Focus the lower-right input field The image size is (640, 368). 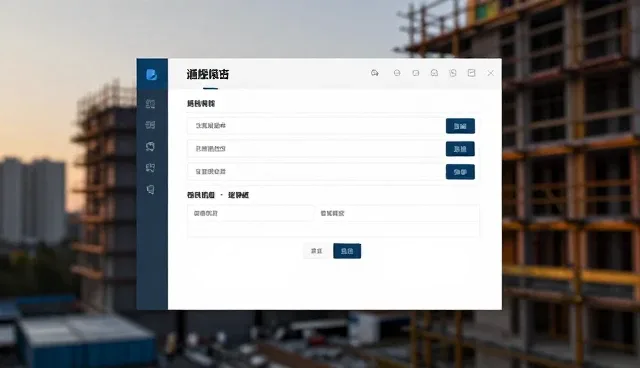coord(398,213)
